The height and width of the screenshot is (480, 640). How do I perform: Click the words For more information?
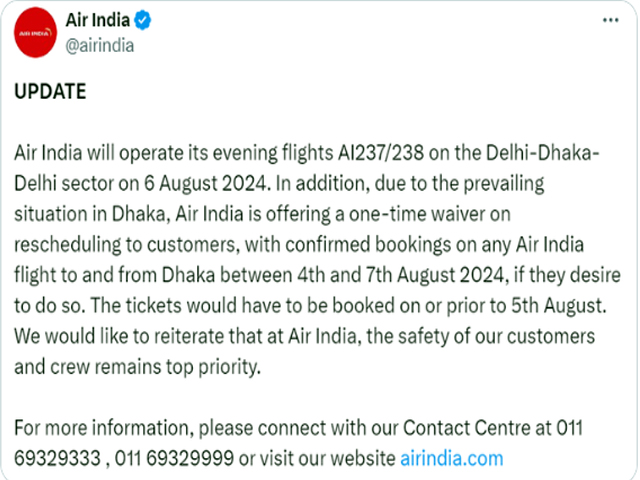coord(104,428)
